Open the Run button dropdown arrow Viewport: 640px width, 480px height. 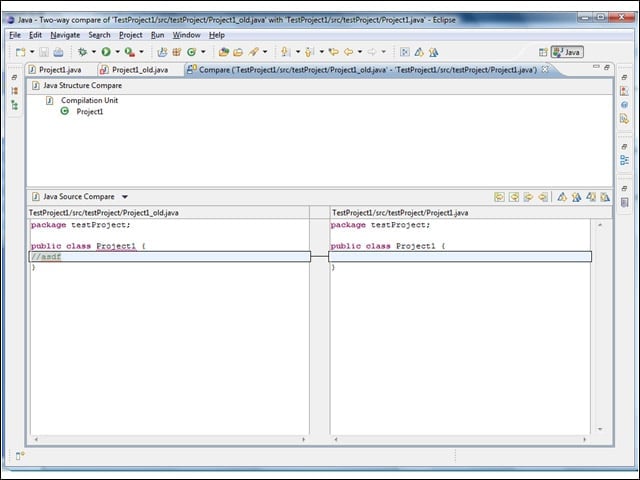118,52
